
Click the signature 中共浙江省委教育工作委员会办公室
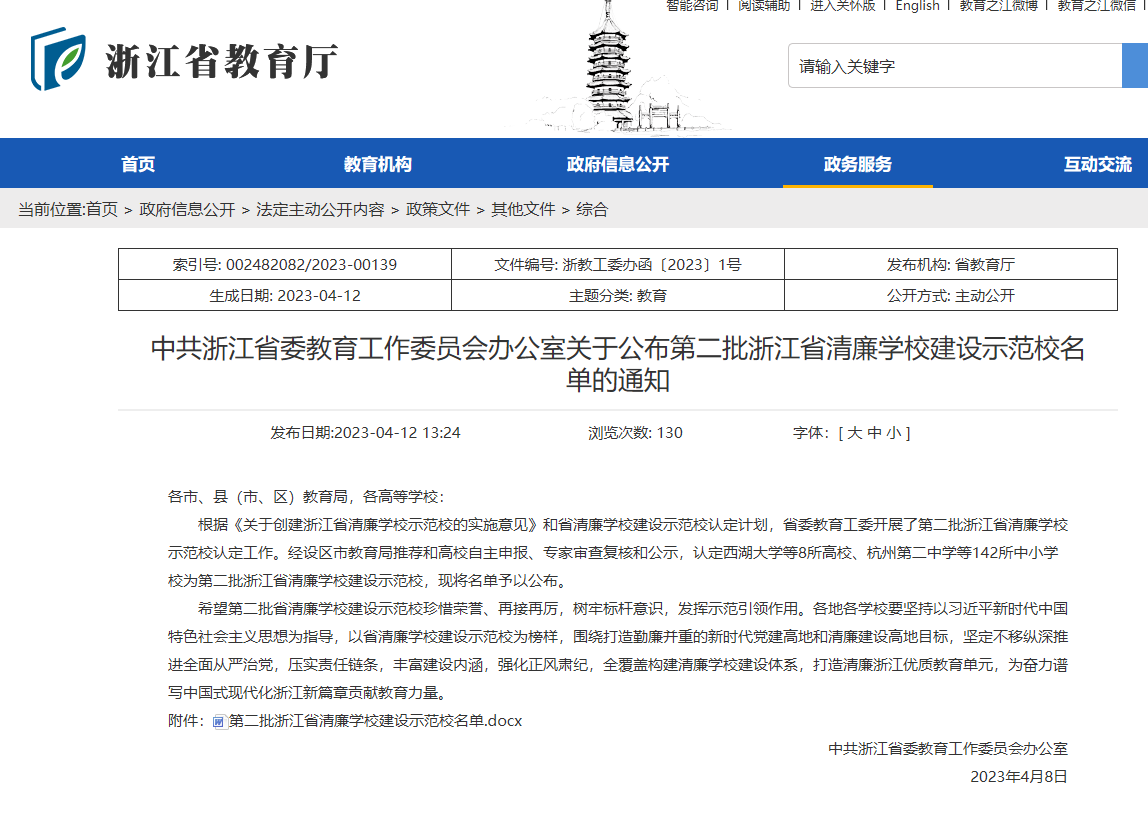point(948,749)
